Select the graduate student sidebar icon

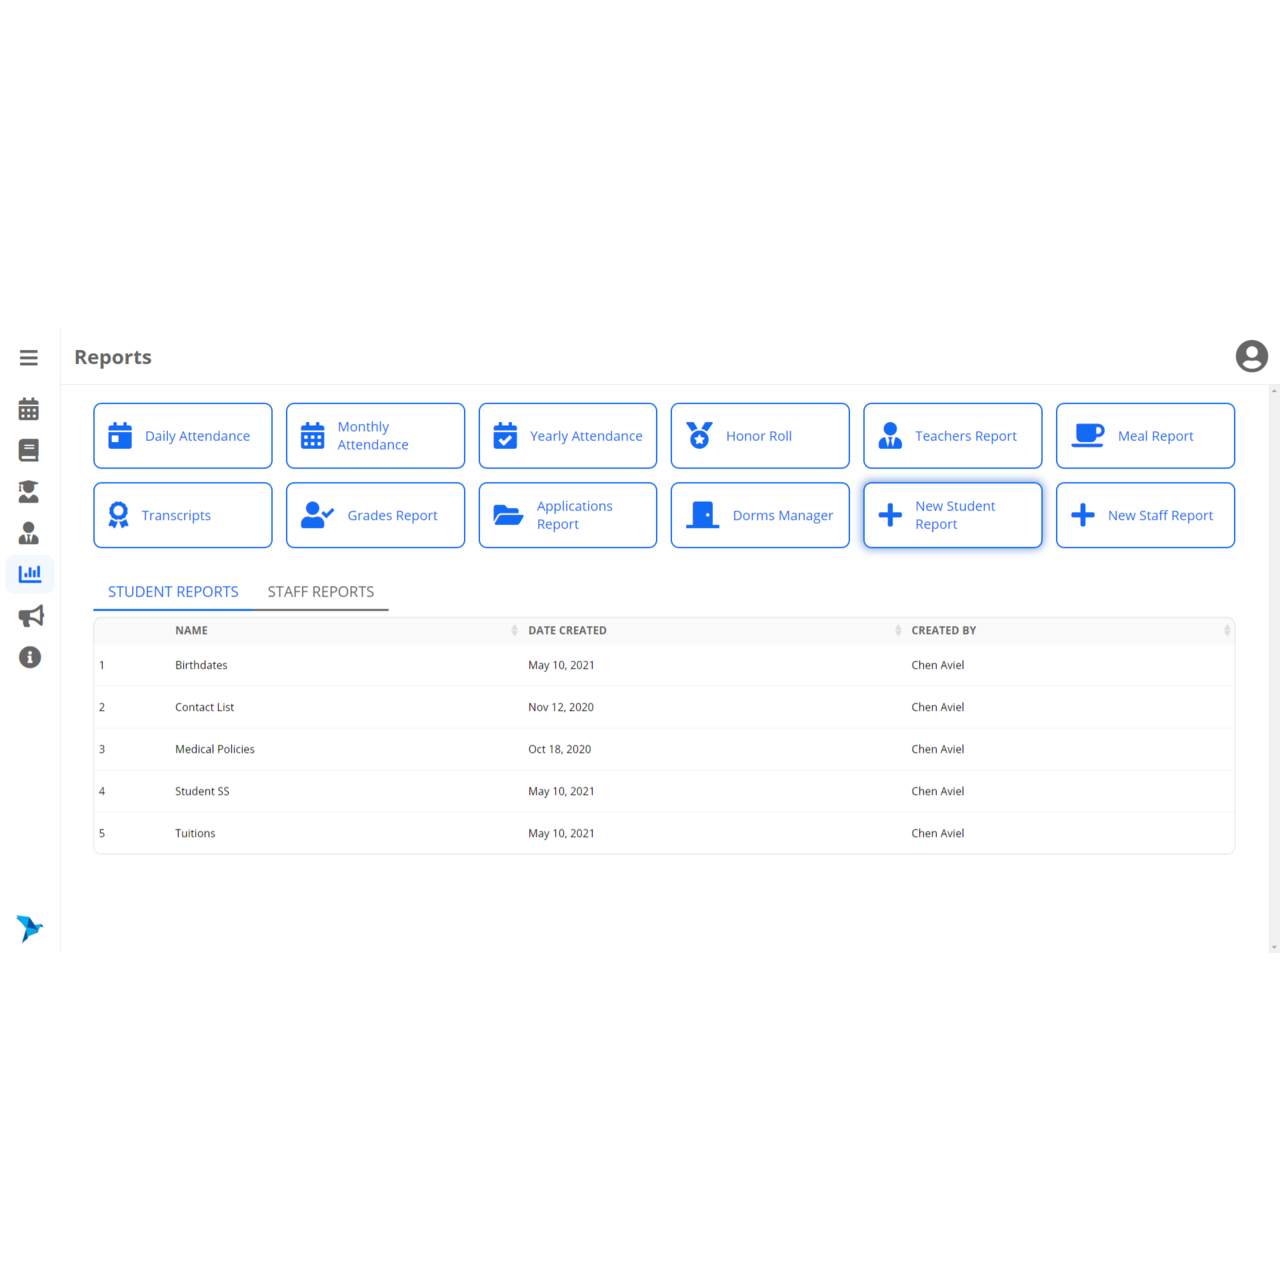pyautogui.click(x=29, y=491)
